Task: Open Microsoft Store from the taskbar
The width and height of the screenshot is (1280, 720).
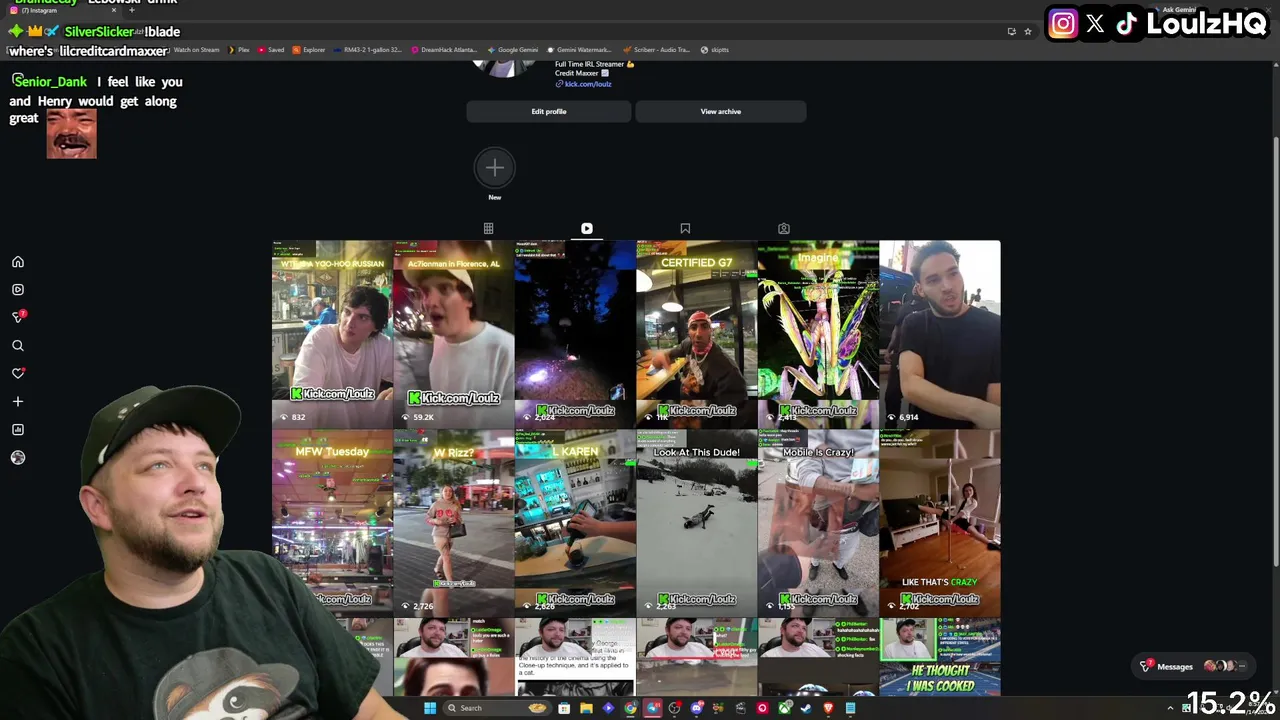Action: click(x=564, y=708)
